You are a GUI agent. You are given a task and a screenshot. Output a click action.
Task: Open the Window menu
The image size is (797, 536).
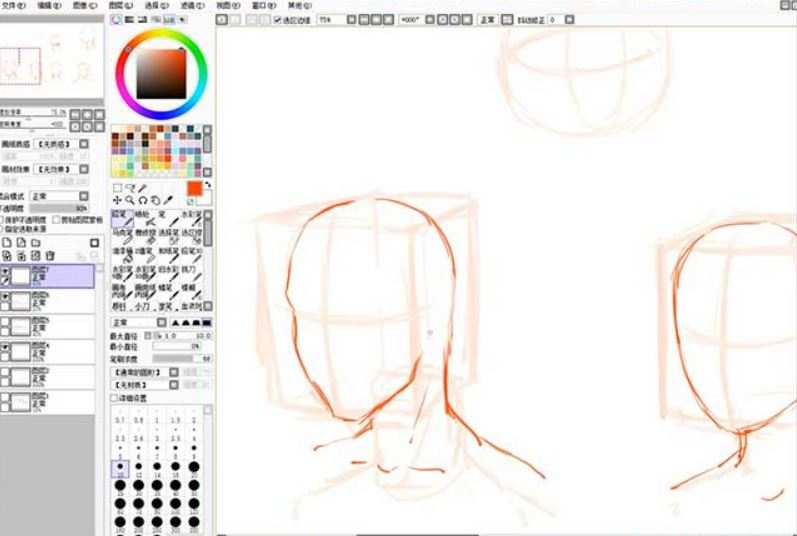pyautogui.click(x=258, y=5)
